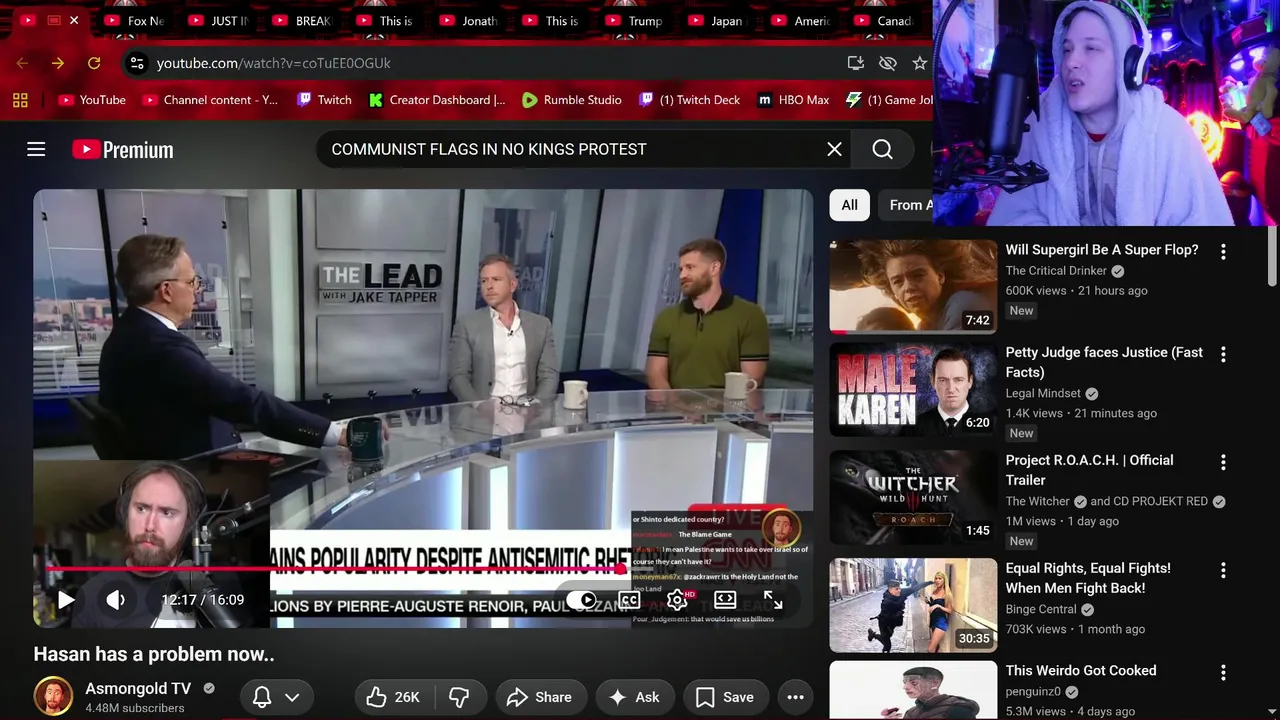Go to YouTube Premium home logo
This screenshot has height=720, width=1280.
point(123,150)
